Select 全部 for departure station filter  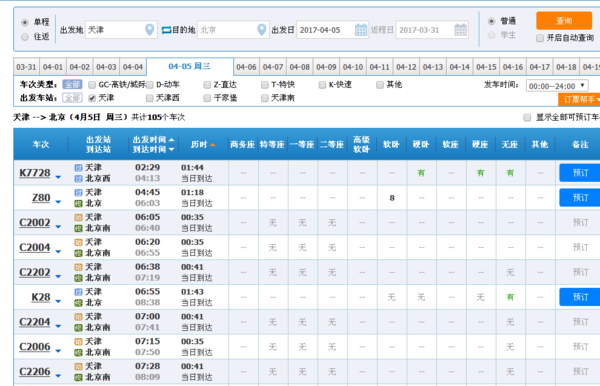(x=72, y=98)
